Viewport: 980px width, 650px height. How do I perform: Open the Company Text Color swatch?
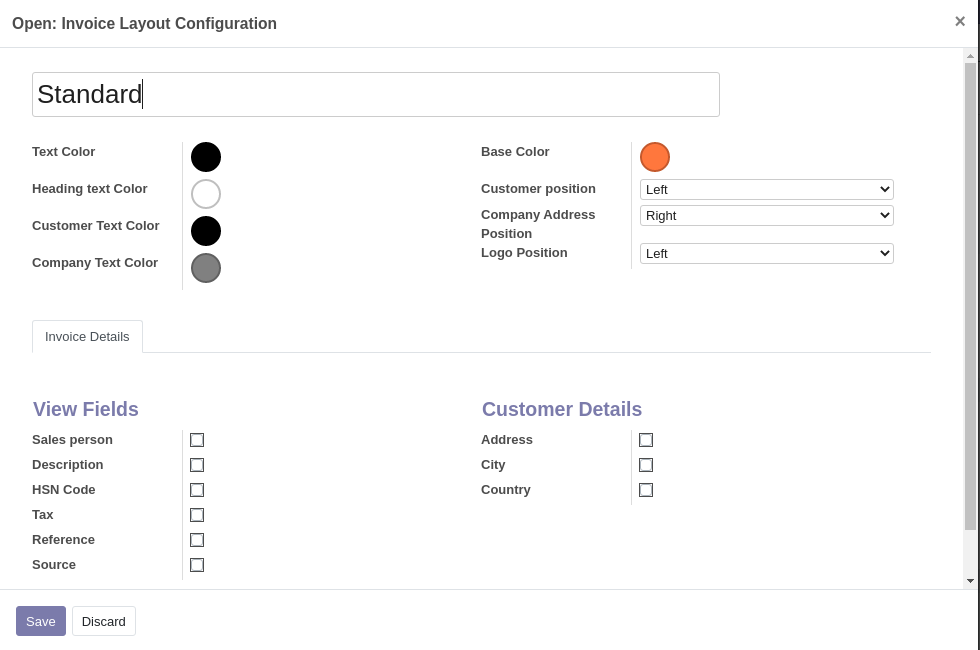[x=206, y=268]
